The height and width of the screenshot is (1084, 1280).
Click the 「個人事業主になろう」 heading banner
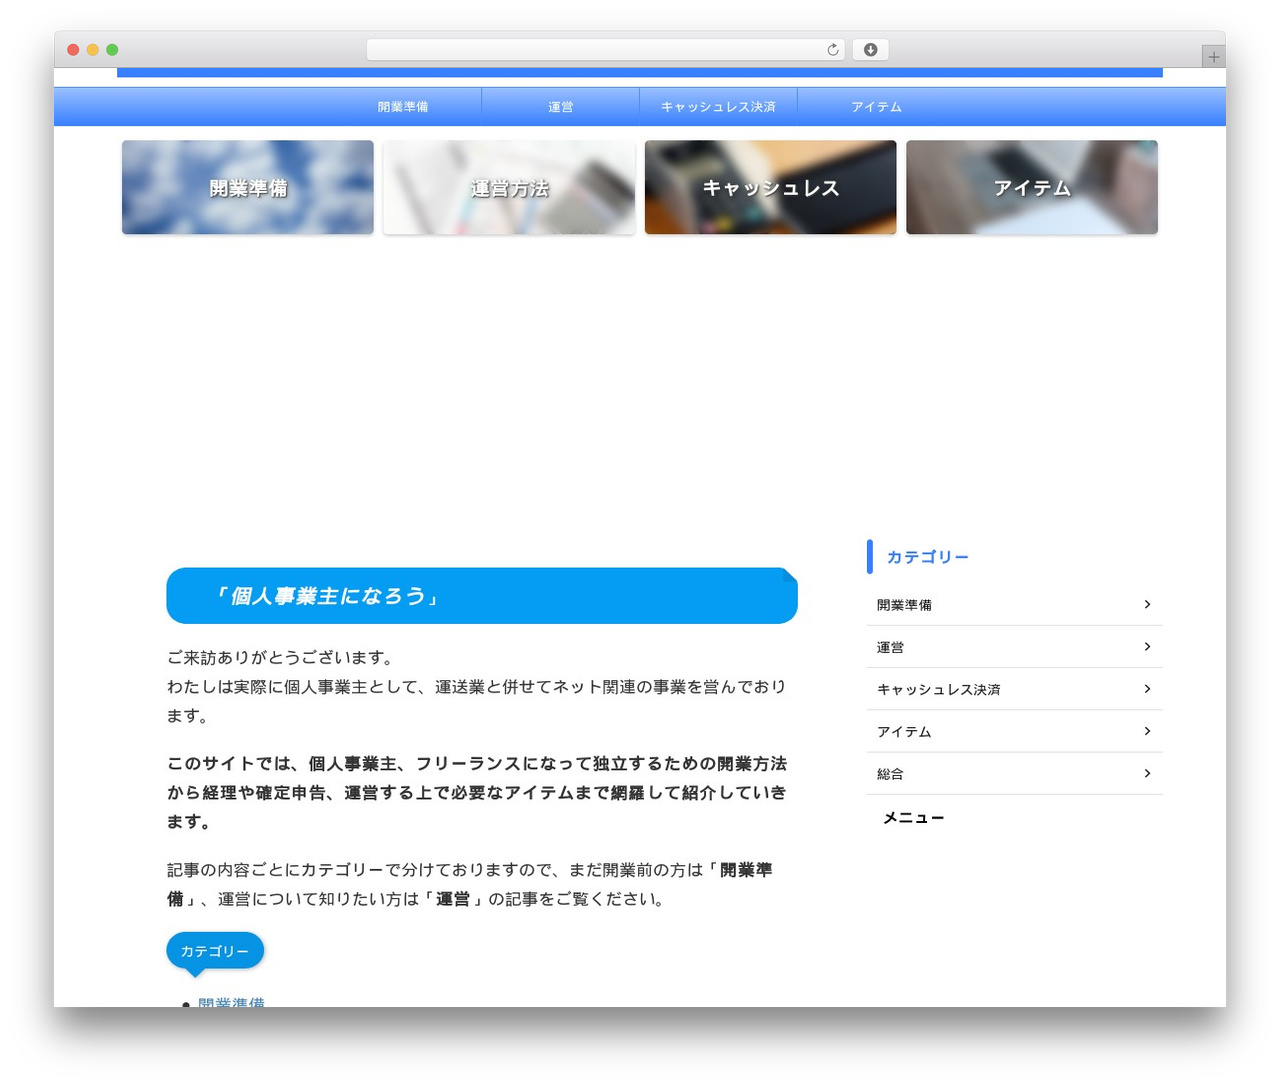(482, 596)
